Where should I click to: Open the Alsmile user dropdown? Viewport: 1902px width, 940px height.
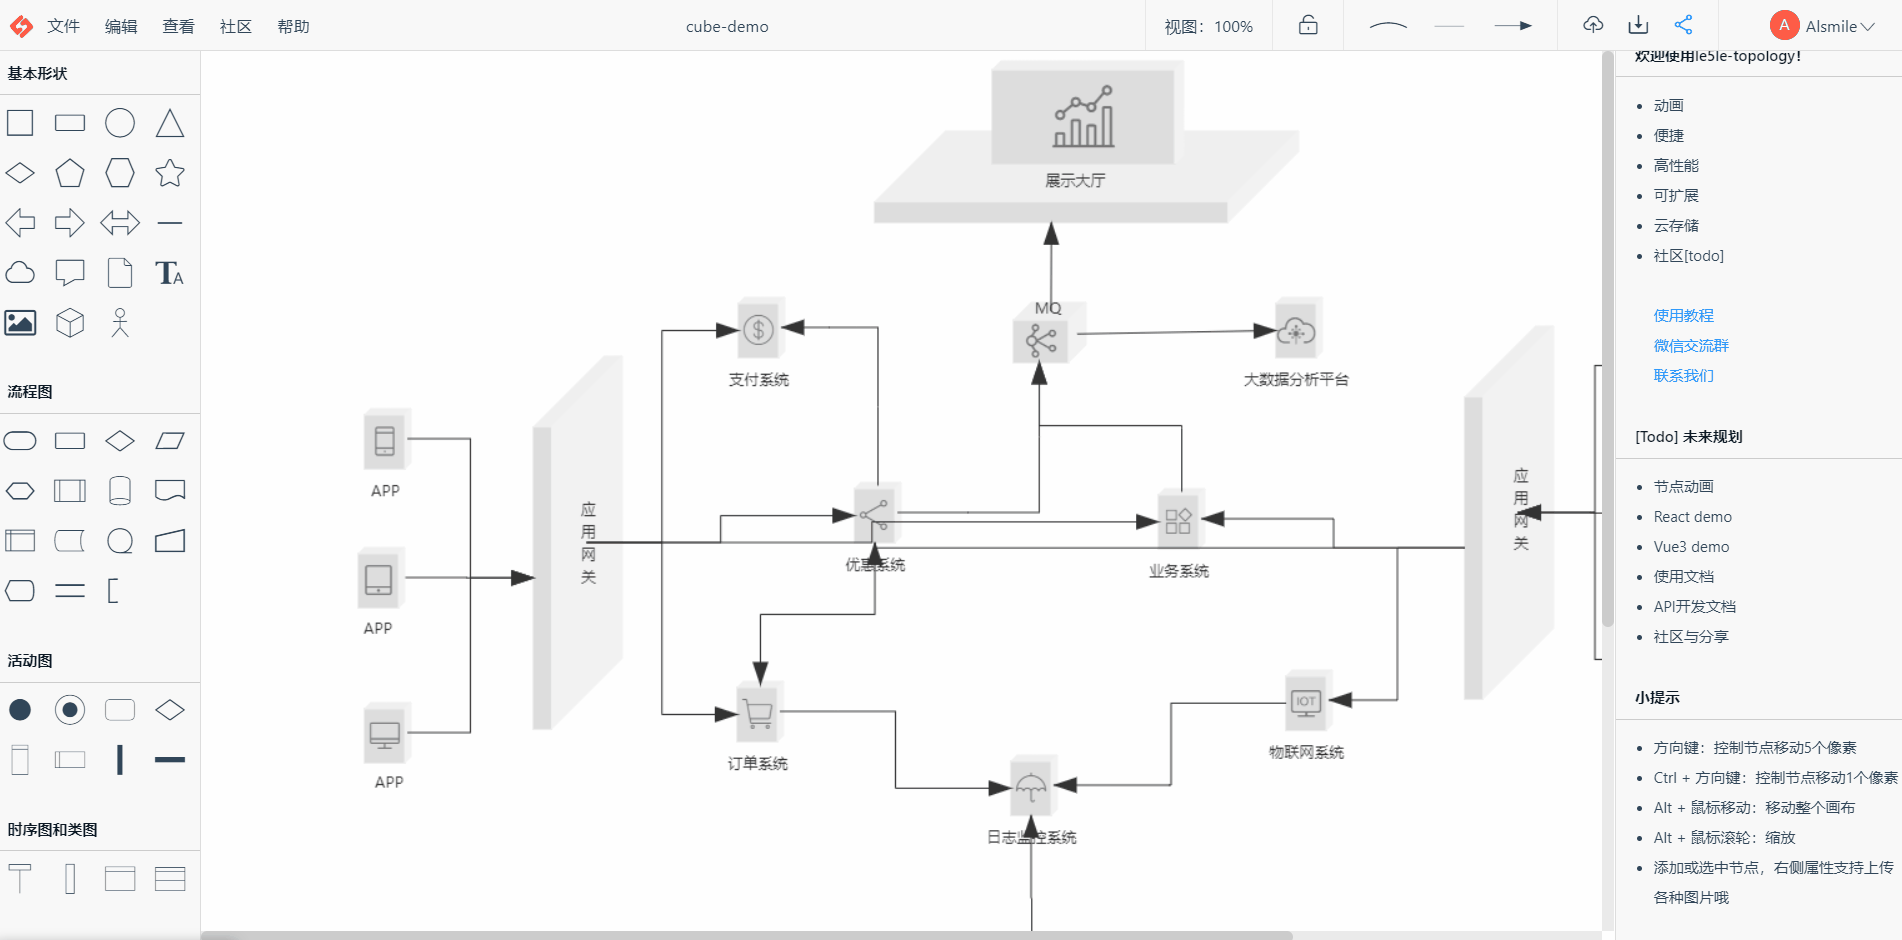coord(1822,26)
